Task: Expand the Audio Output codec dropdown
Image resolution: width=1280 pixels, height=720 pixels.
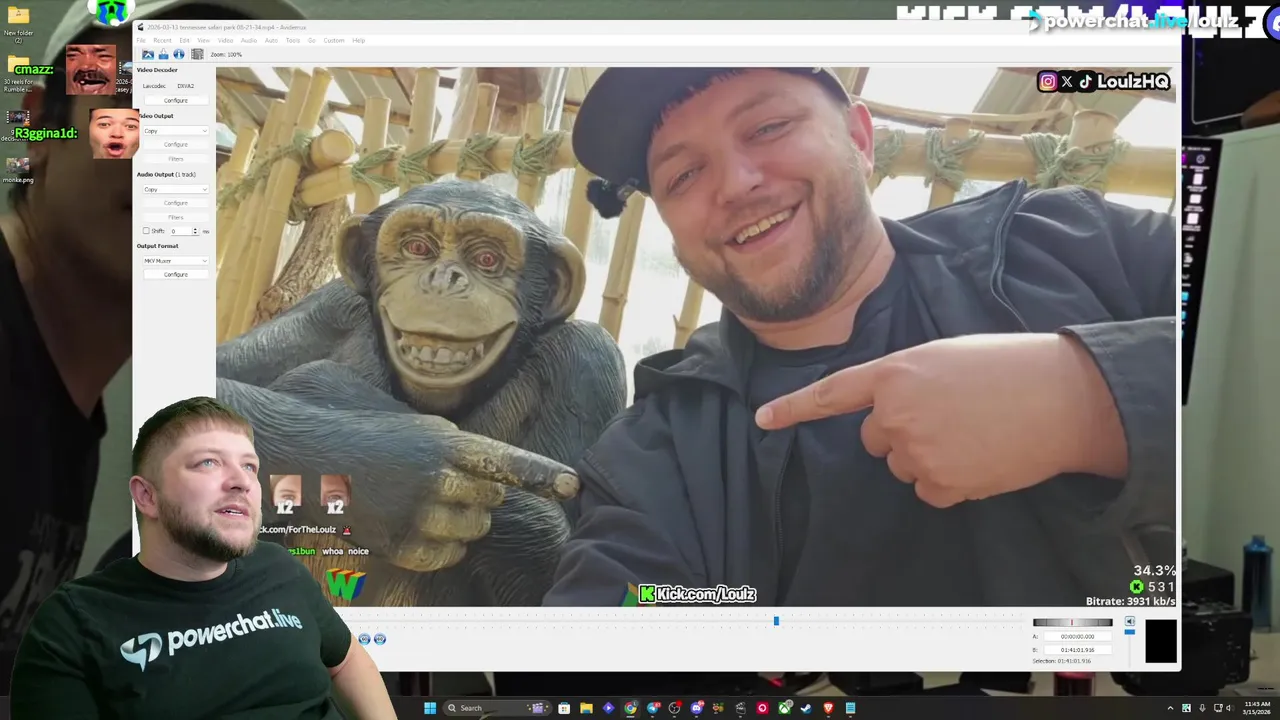Action: click(x=175, y=189)
